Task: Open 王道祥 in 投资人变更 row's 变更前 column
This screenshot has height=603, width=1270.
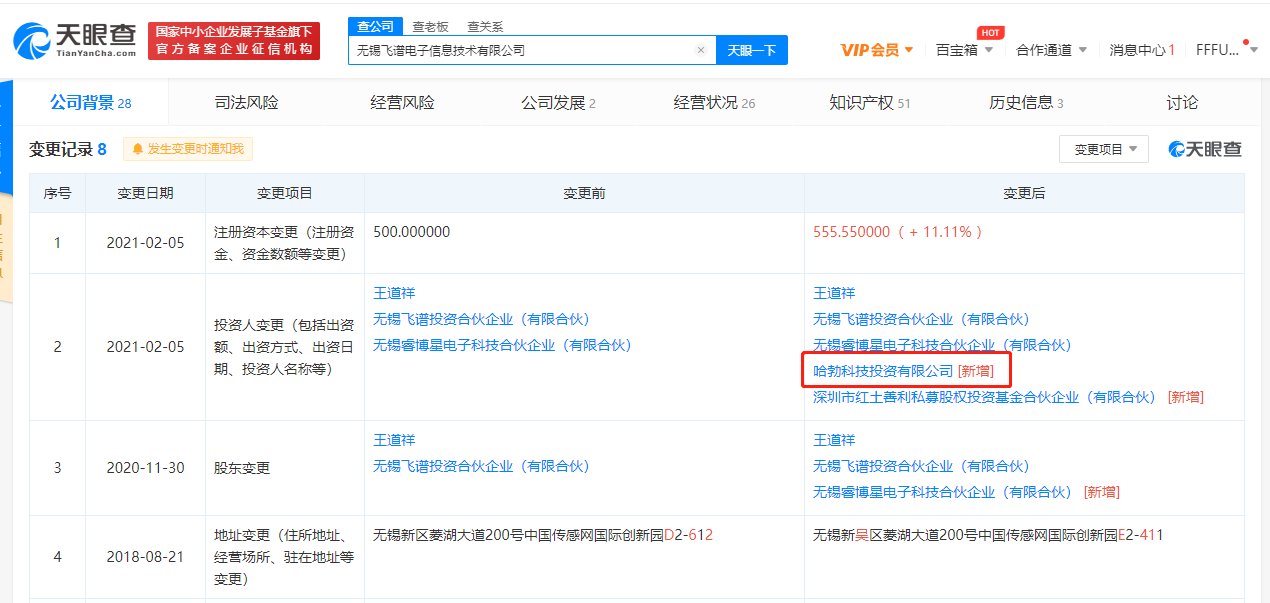Action: click(x=394, y=293)
